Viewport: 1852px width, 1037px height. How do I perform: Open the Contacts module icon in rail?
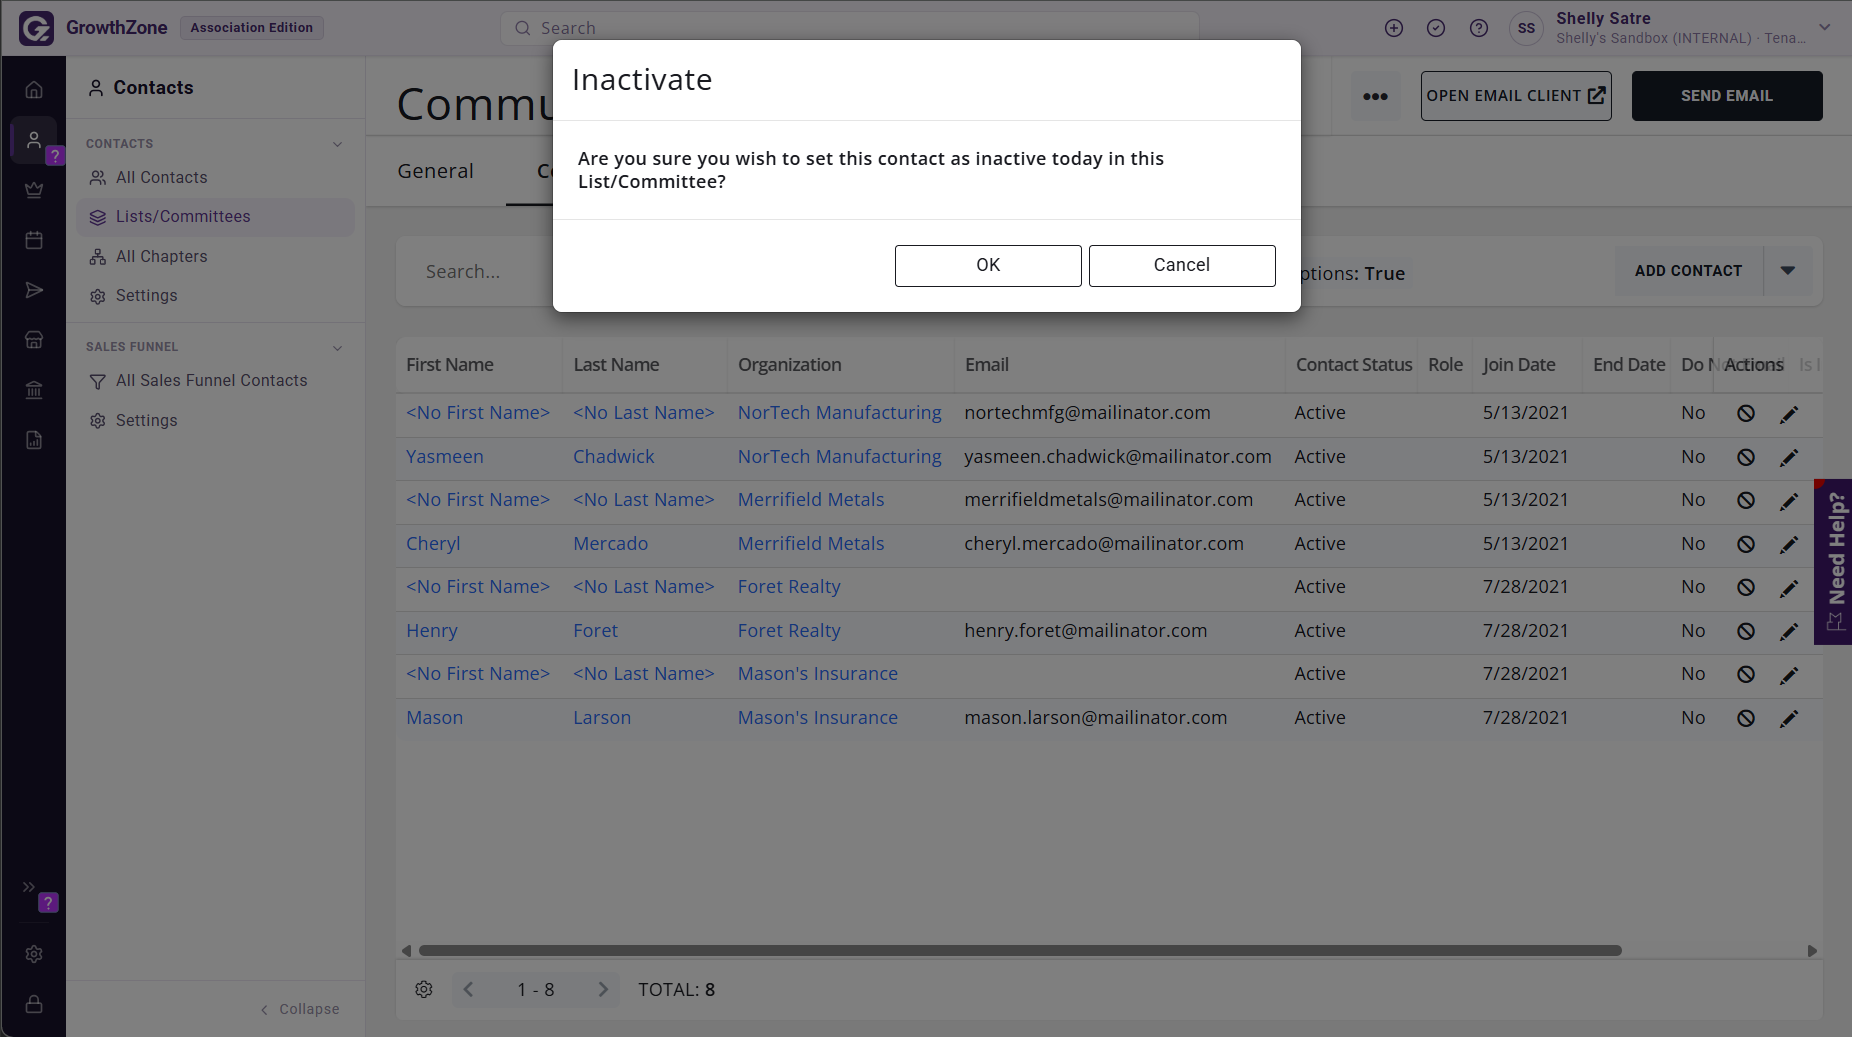coord(34,139)
